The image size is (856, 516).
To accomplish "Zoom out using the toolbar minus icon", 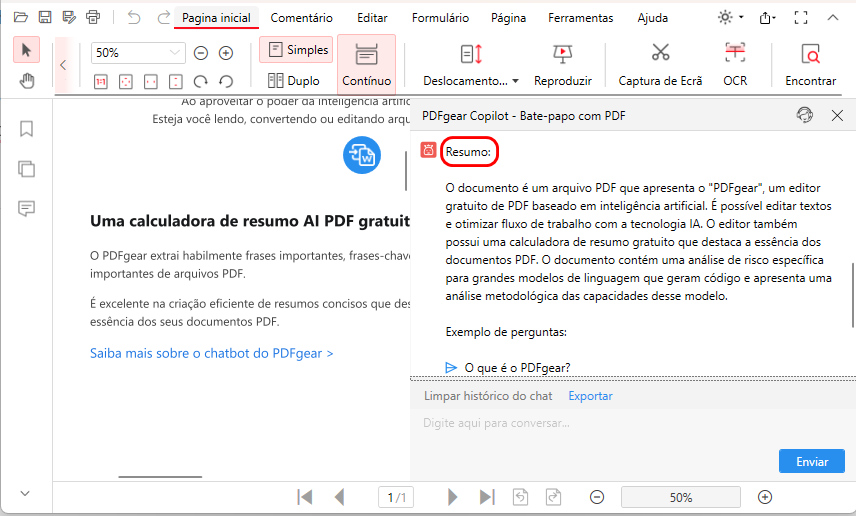I will [201, 53].
